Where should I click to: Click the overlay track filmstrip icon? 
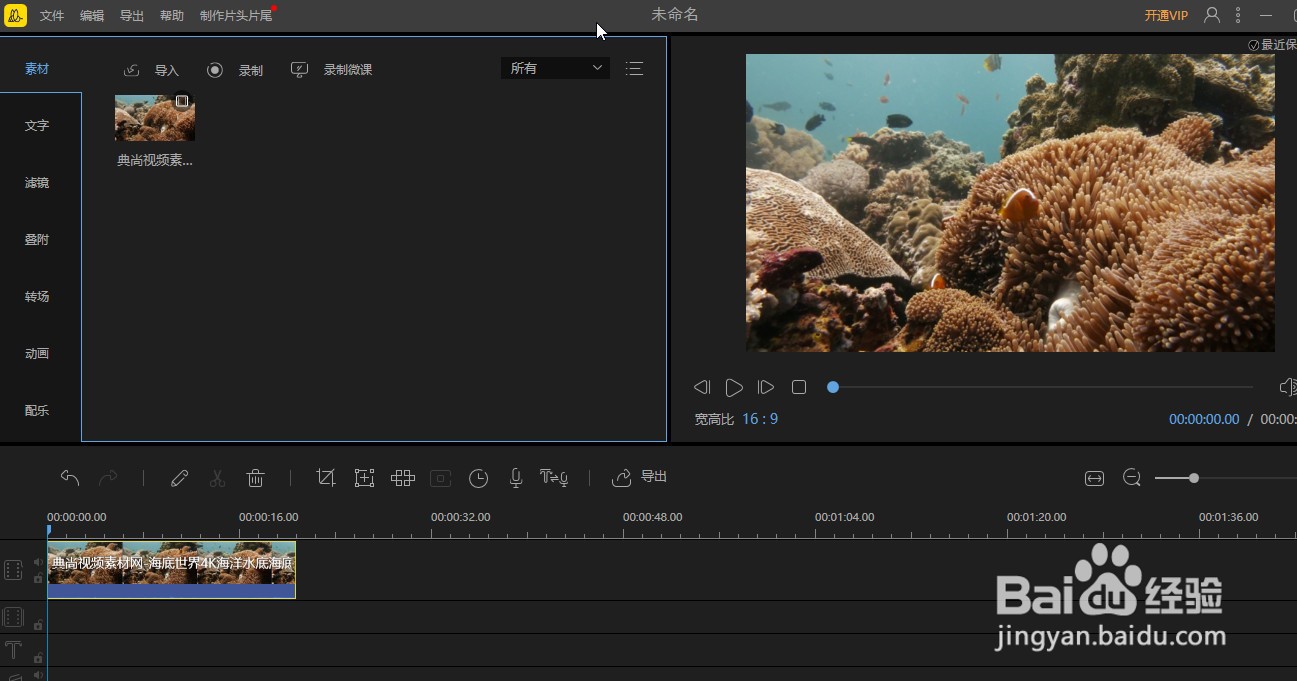point(14,617)
